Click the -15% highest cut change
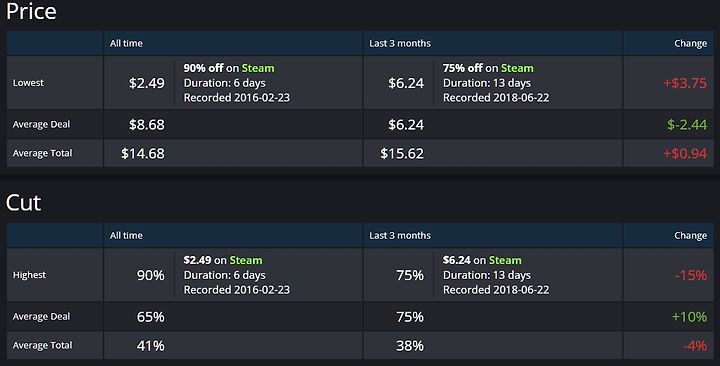720x366 pixels. (691, 275)
